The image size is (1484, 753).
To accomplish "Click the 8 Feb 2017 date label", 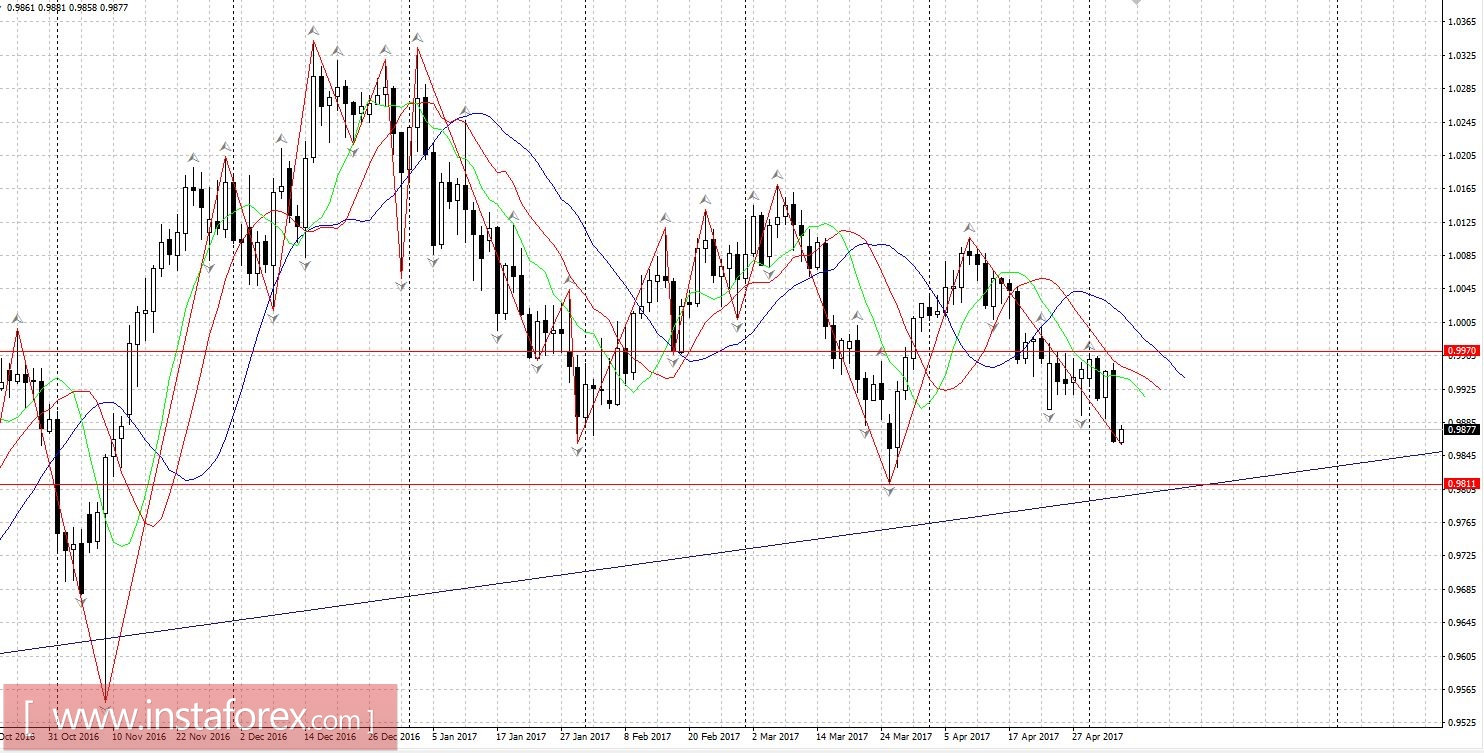I will [647, 737].
